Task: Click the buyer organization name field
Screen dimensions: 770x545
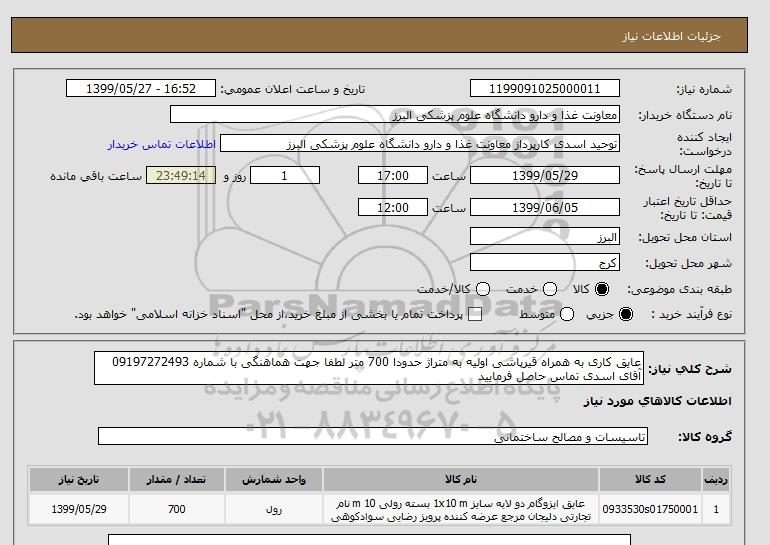Action: (395, 114)
